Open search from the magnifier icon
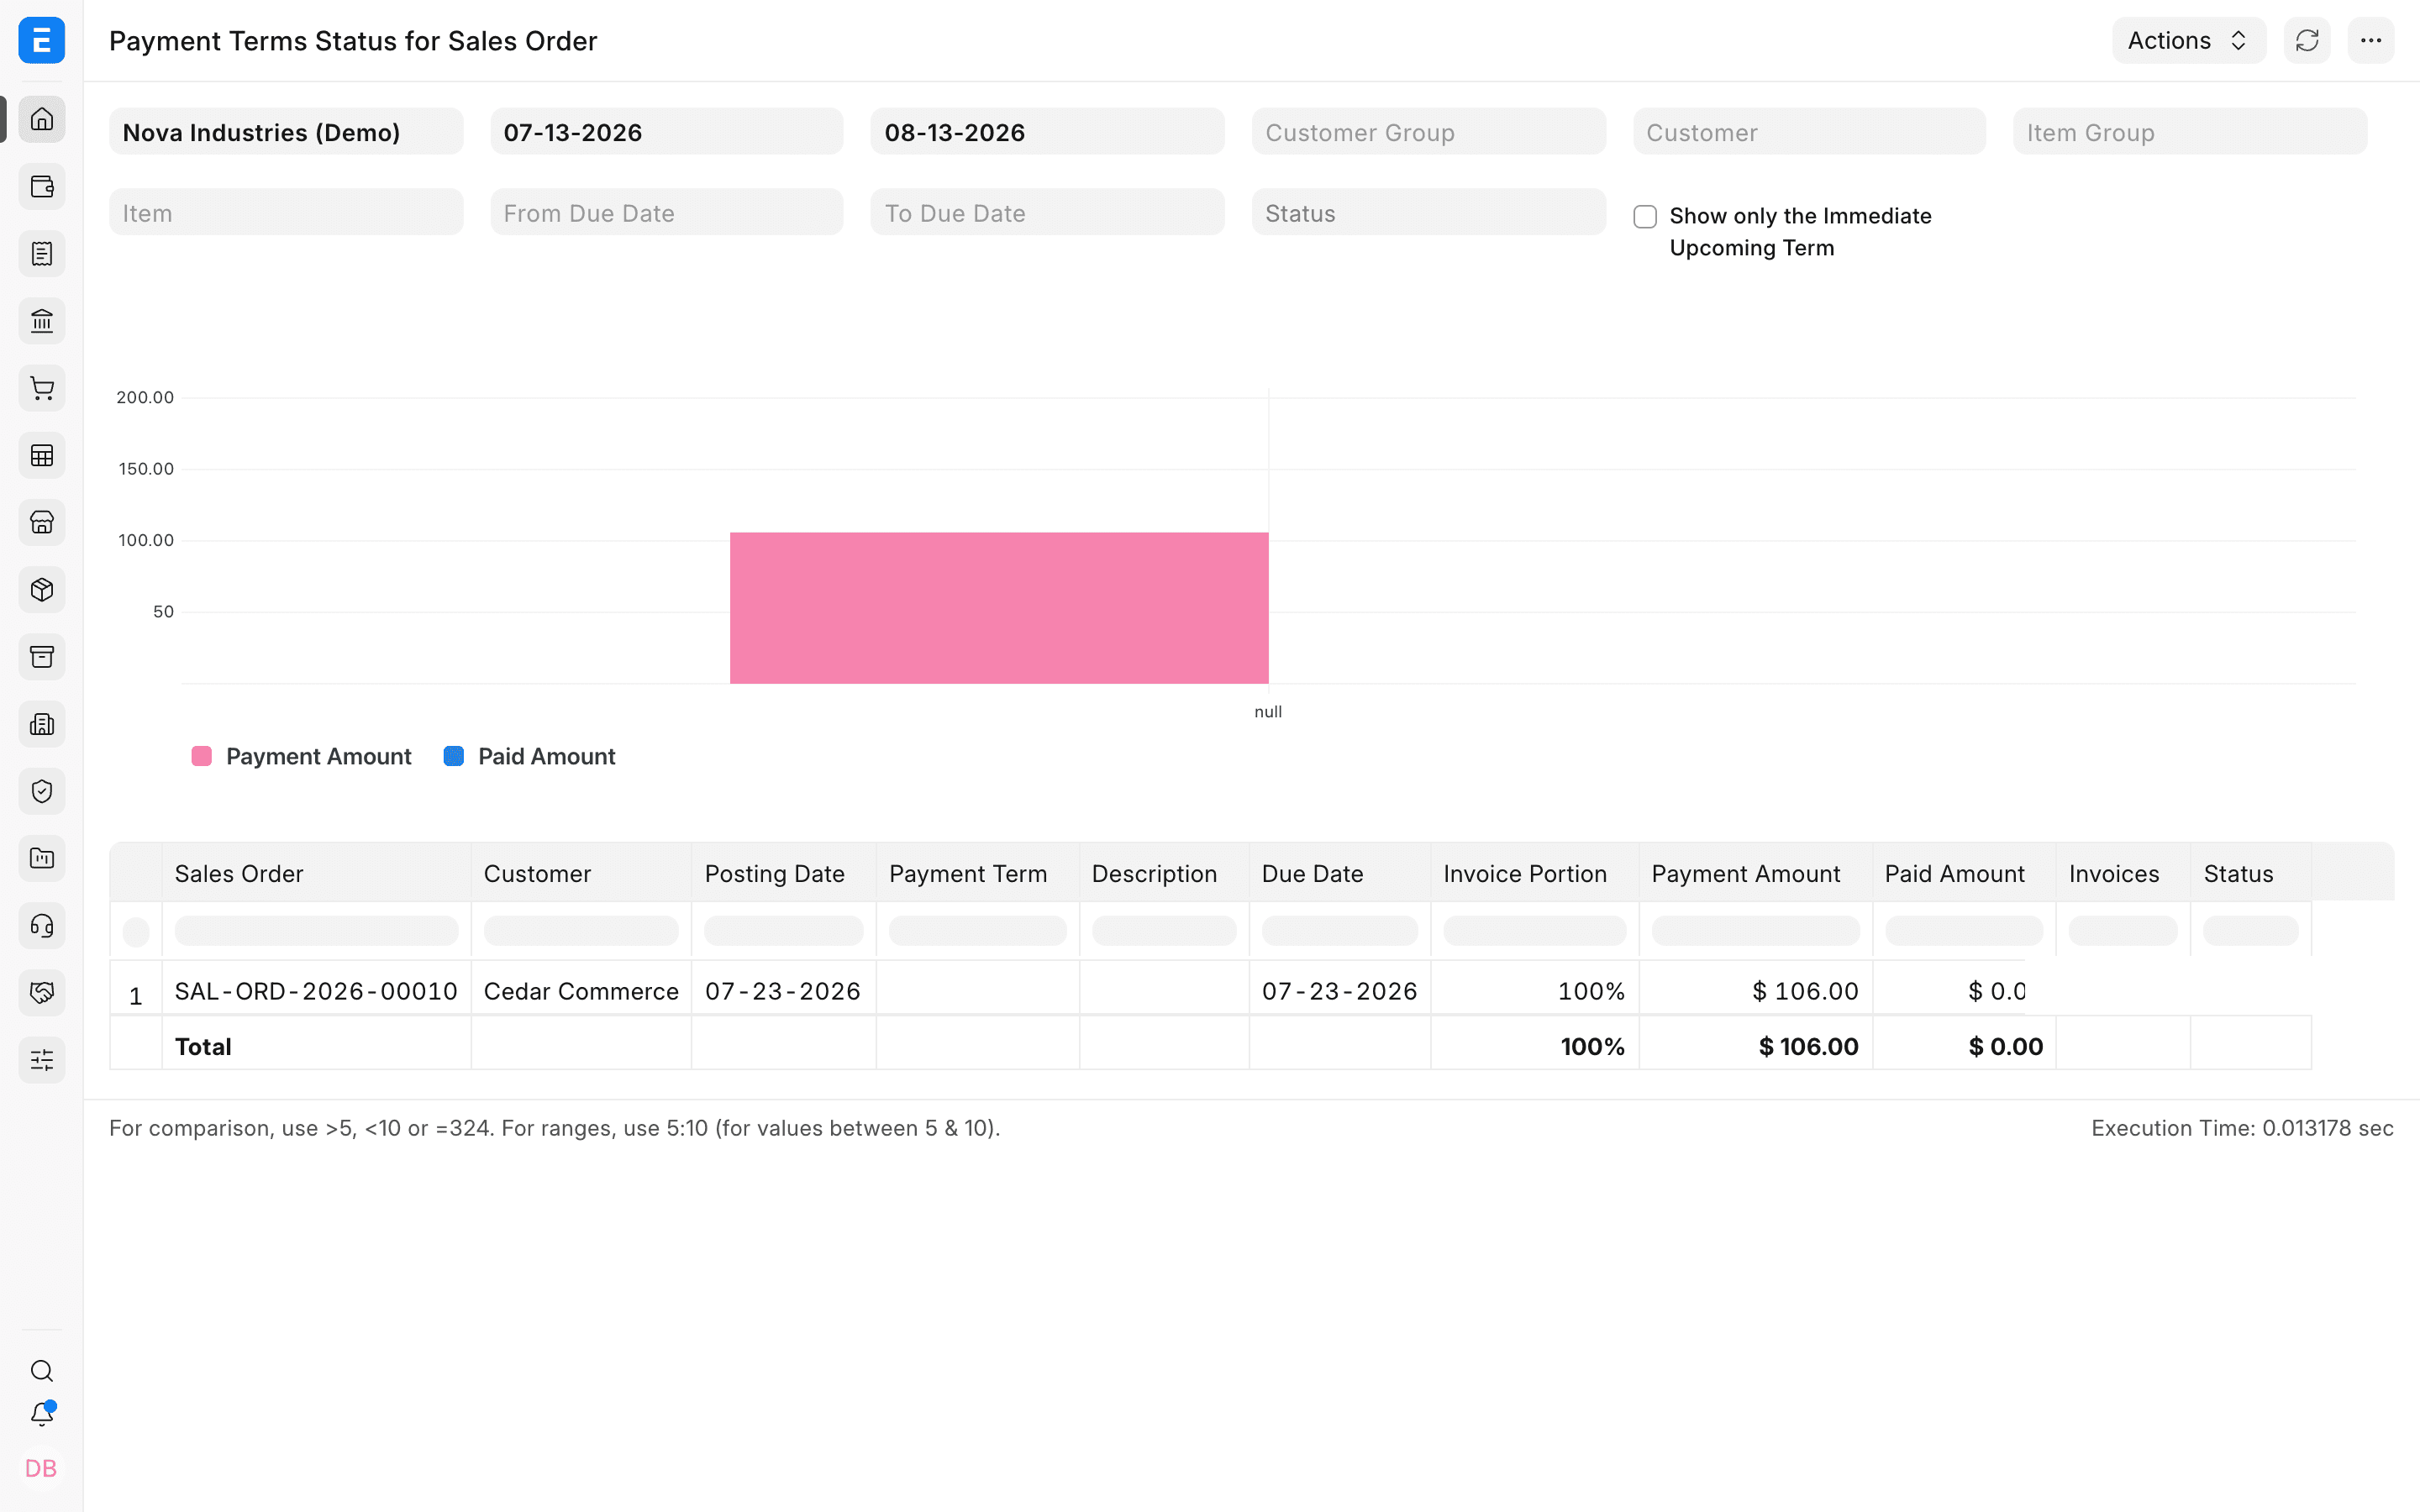 click(42, 1371)
